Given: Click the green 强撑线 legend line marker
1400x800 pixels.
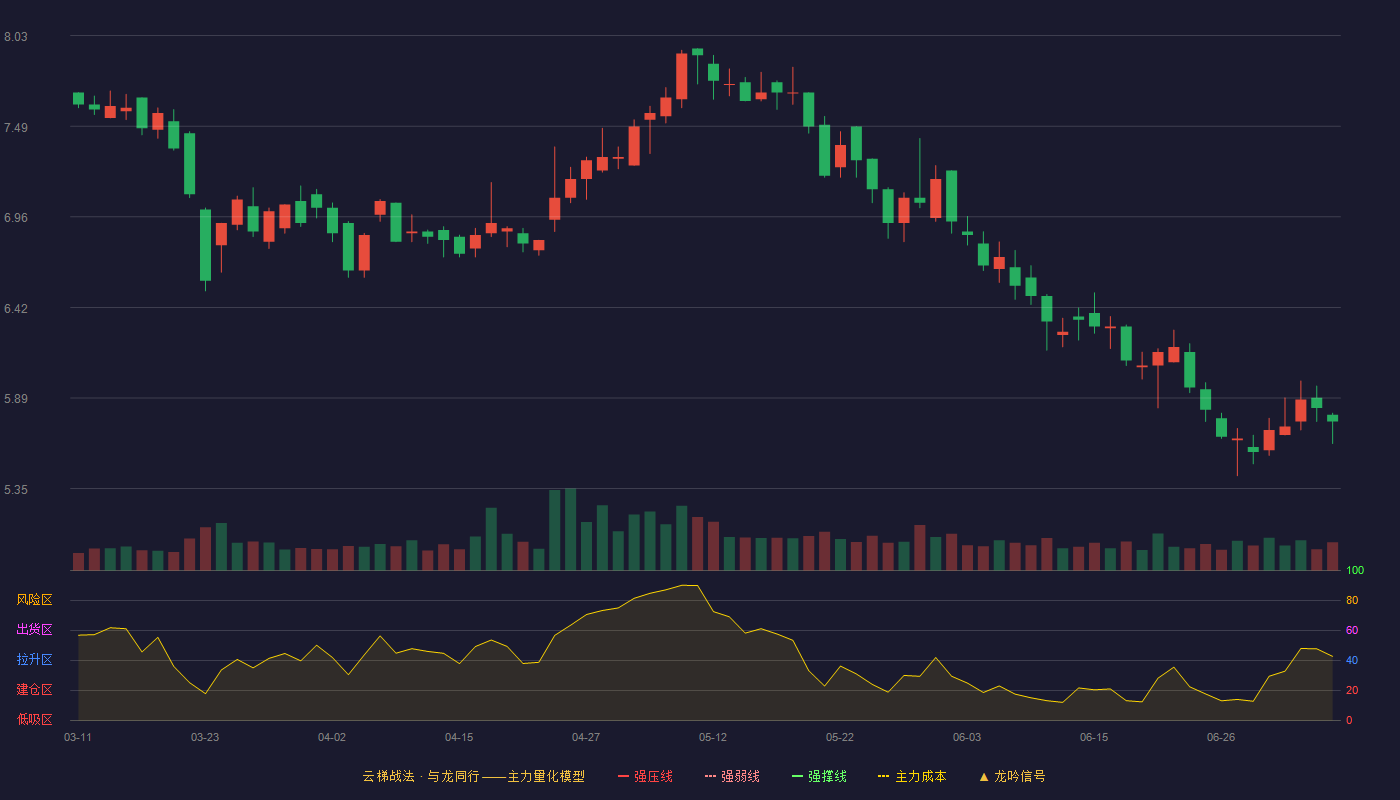Looking at the screenshot, I should coord(798,776).
